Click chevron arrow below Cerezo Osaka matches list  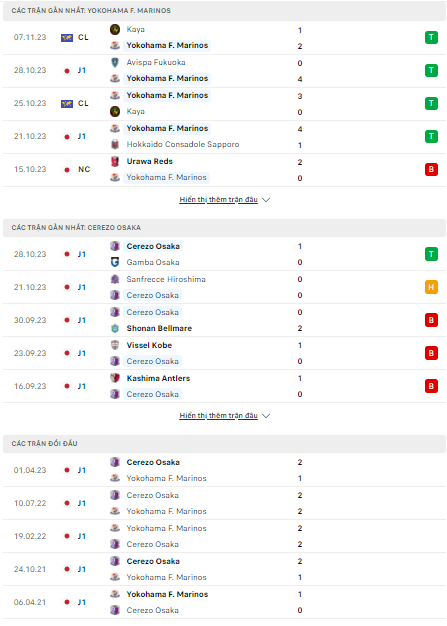point(266,416)
